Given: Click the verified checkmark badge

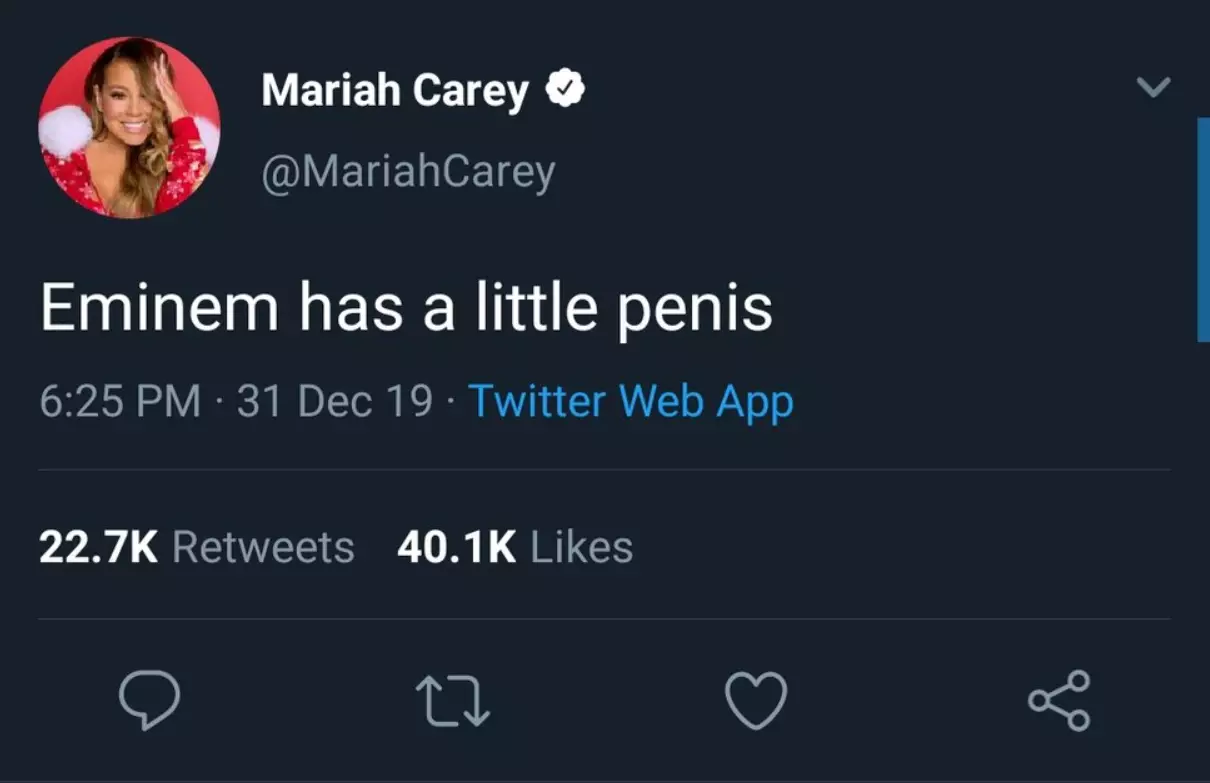Looking at the screenshot, I should point(565,91).
